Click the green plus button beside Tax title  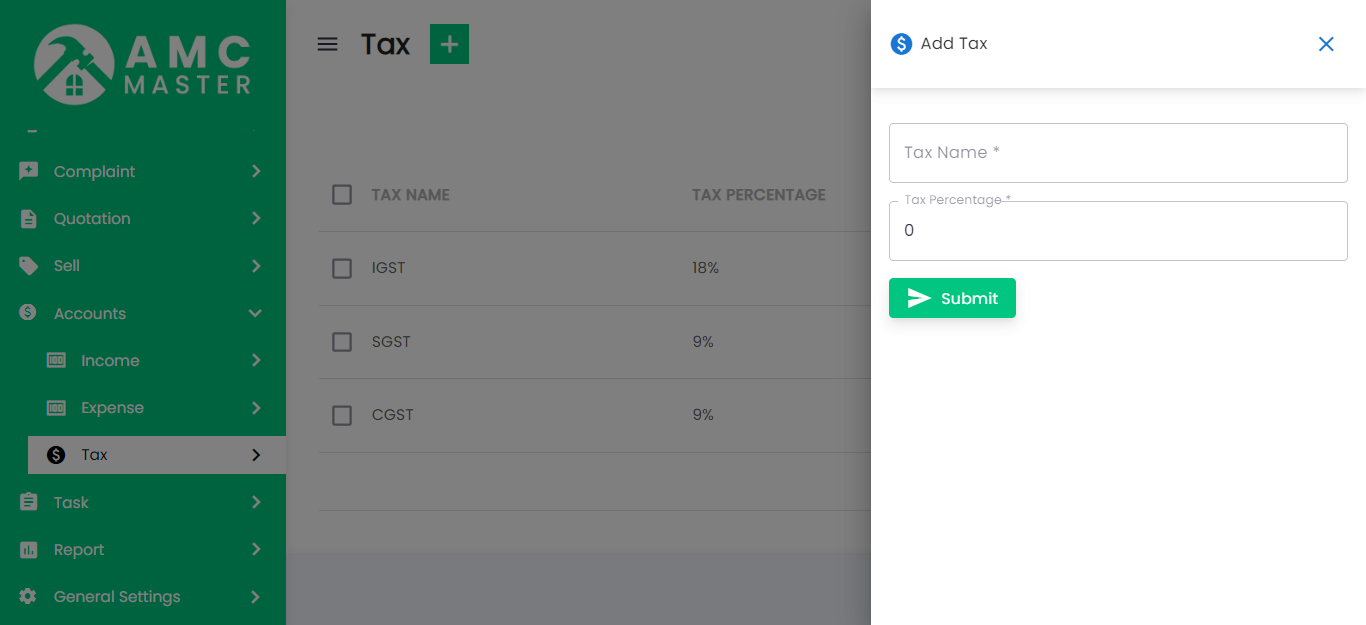tap(449, 44)
